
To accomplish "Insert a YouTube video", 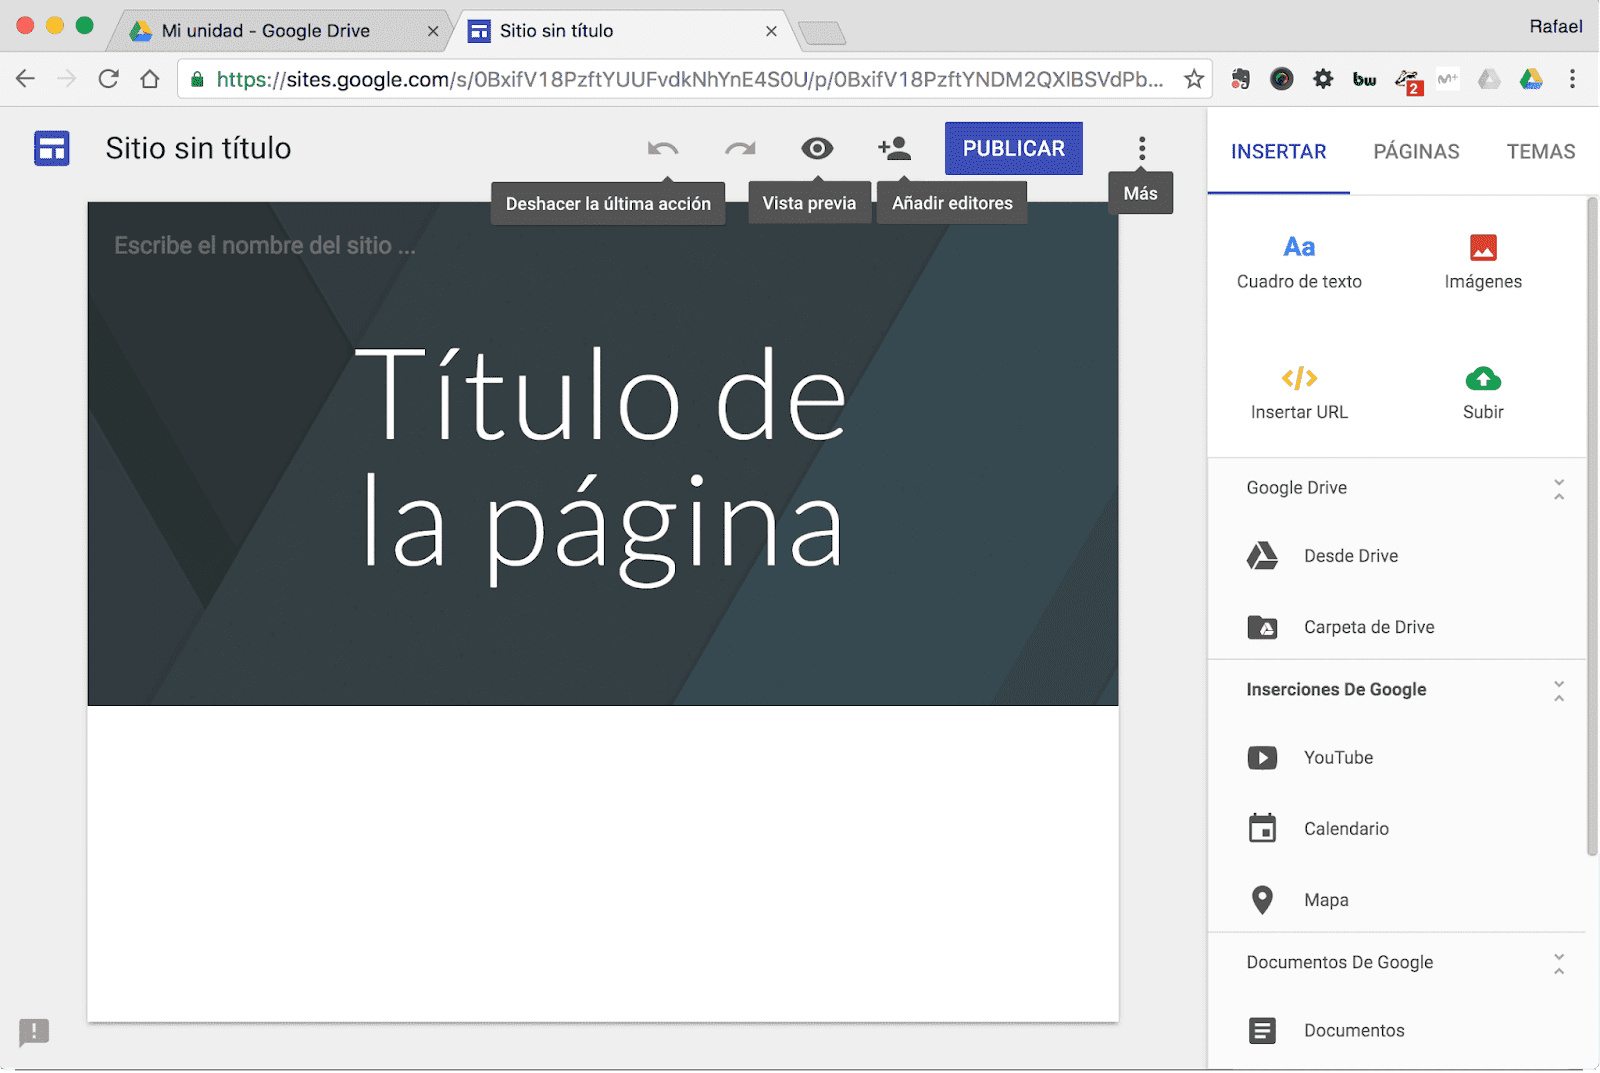I will [x=1338, y=757].
